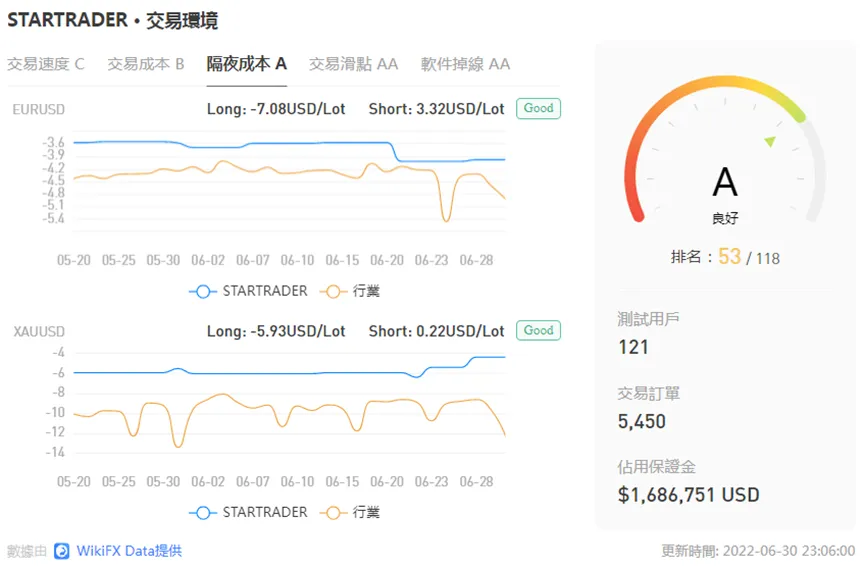Toggle STARTRADER series in EURUSD chart legend
This screenshot has height=571, width=864.
[248, 291]
